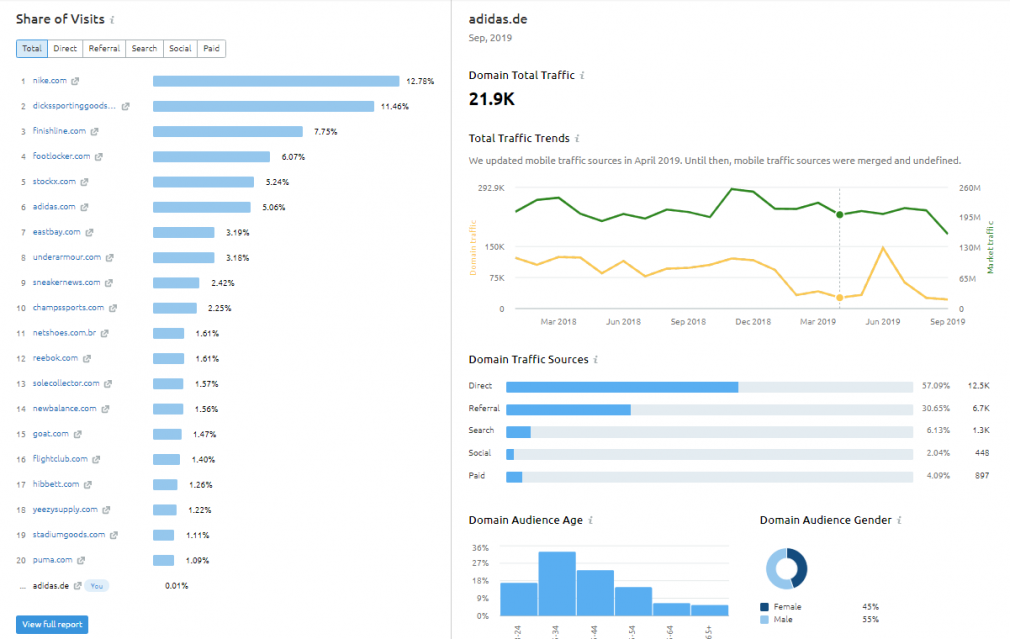This screenshot has width=1010, height=639.
Task: Click the View full report button
Action: pyautogui.click(x=52, y=624)
